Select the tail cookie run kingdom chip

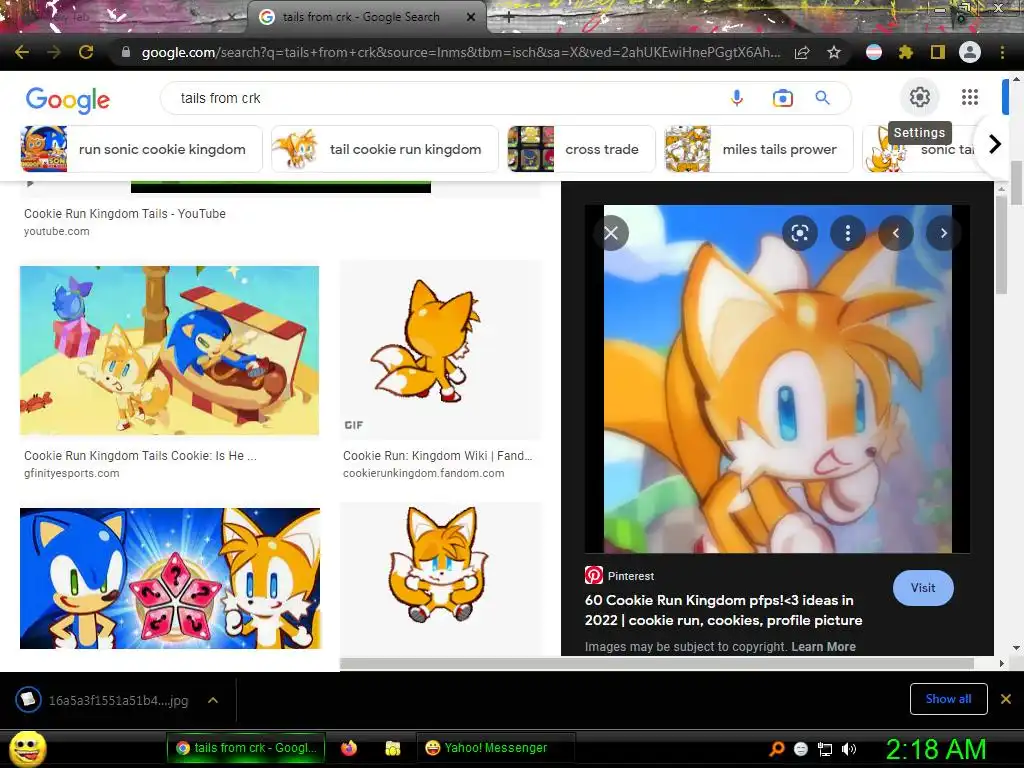click(385, 150)
